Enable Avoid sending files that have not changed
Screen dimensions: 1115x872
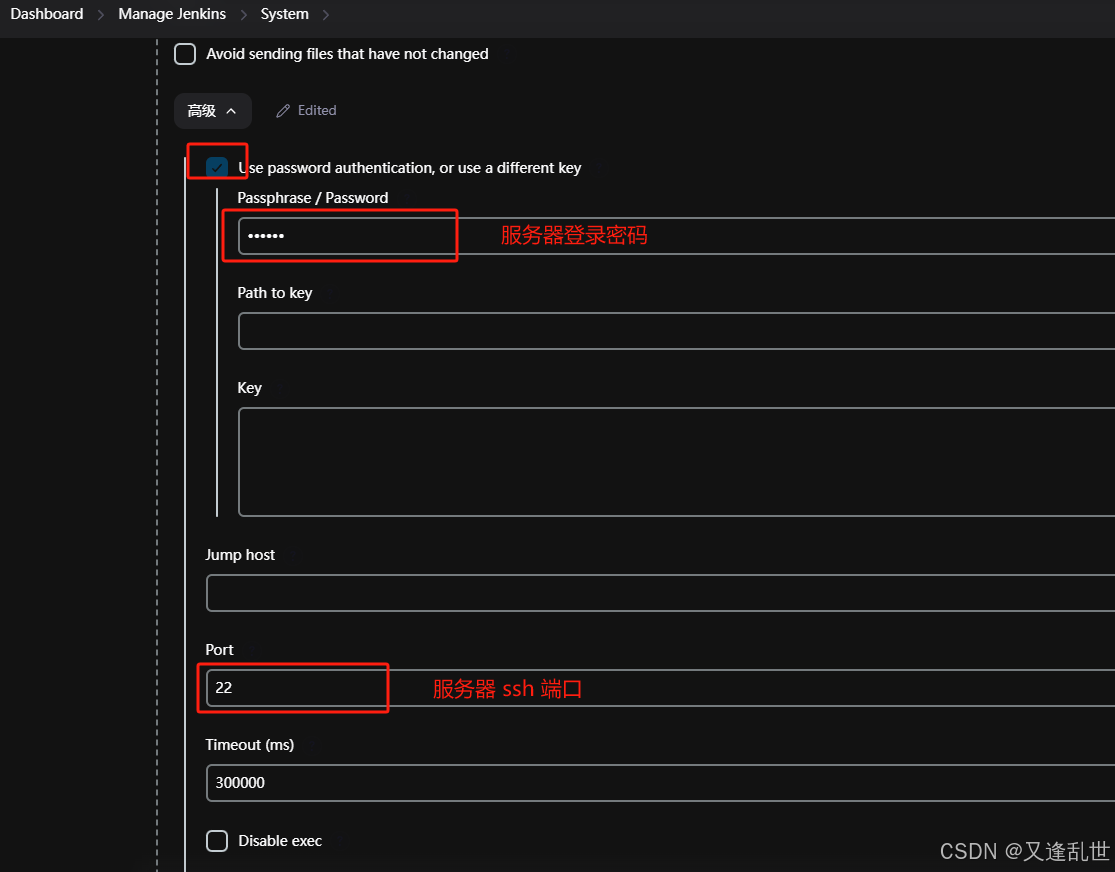click(185, 54)
